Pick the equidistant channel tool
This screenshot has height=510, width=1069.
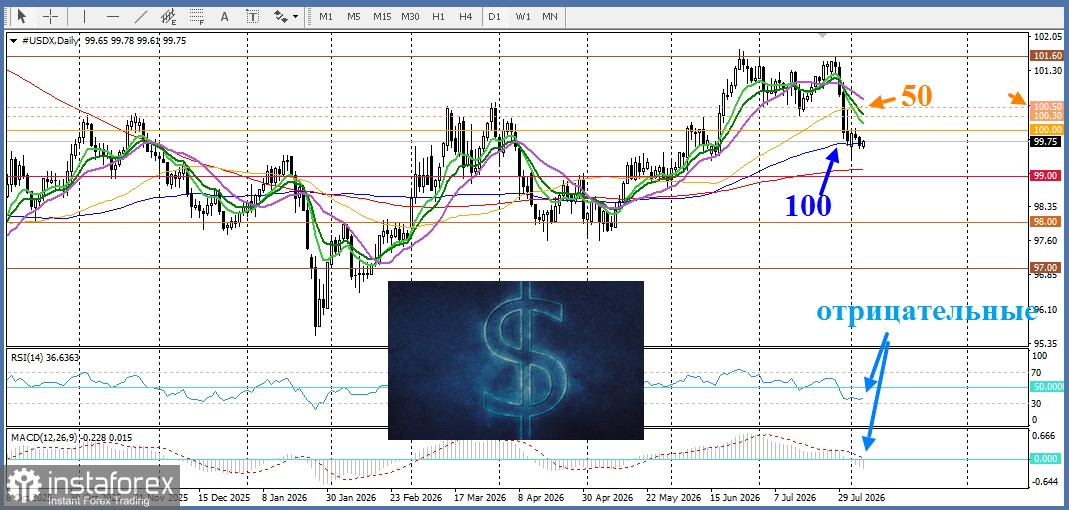(x=169, y=16)
